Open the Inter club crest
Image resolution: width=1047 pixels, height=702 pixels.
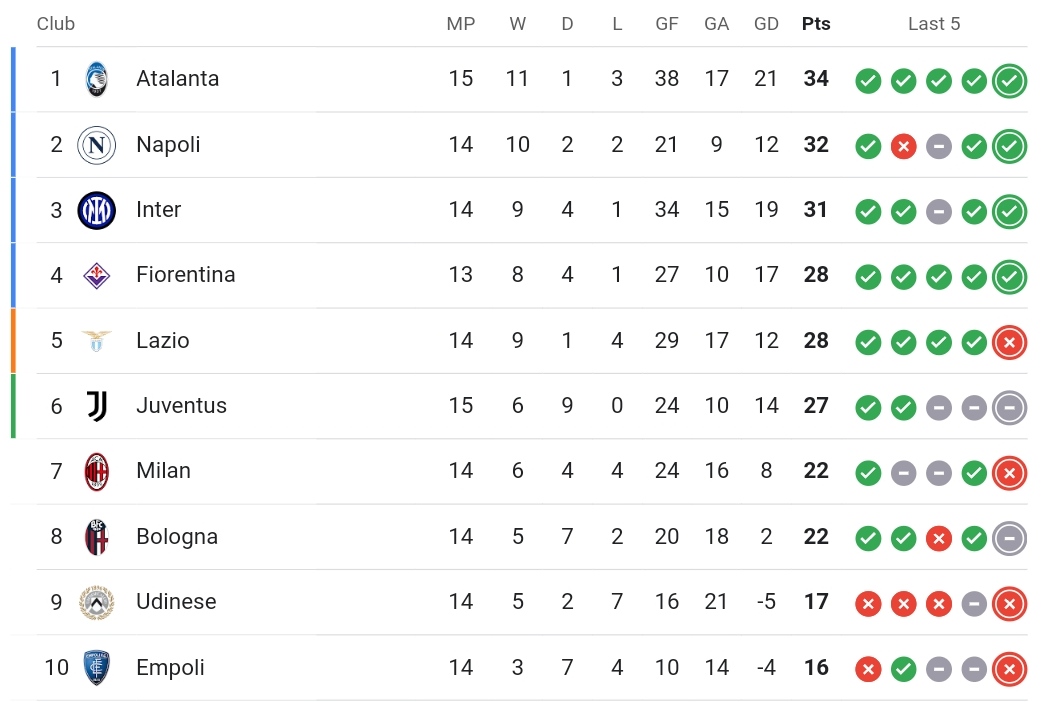click(97, 210)
